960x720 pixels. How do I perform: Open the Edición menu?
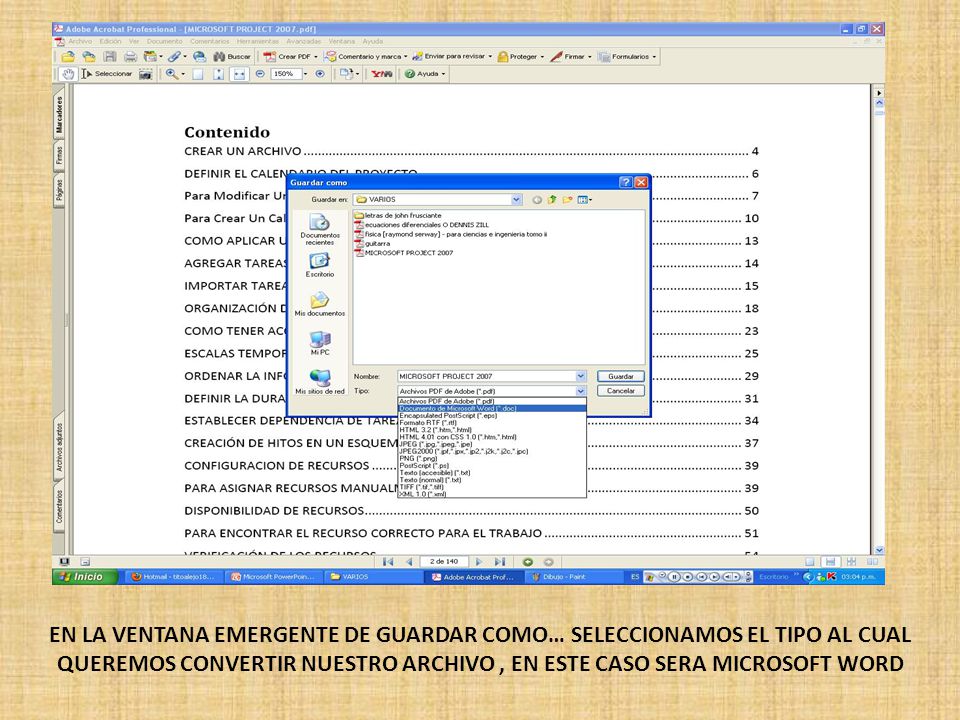click(110, 42)
